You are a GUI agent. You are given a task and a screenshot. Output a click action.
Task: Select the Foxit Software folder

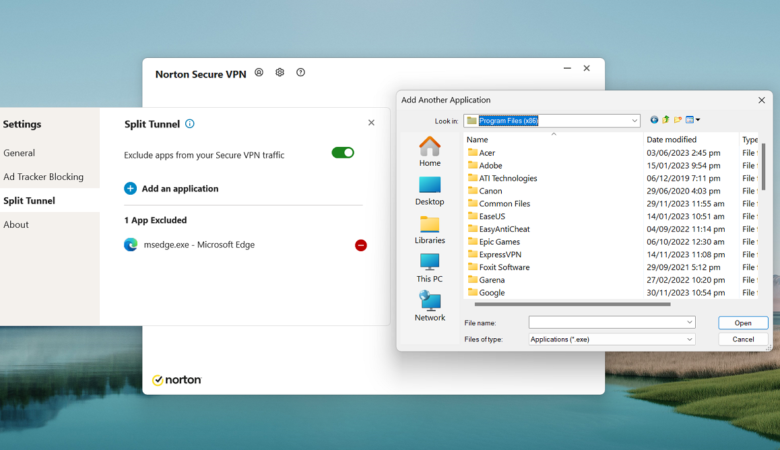pos(499,267)
